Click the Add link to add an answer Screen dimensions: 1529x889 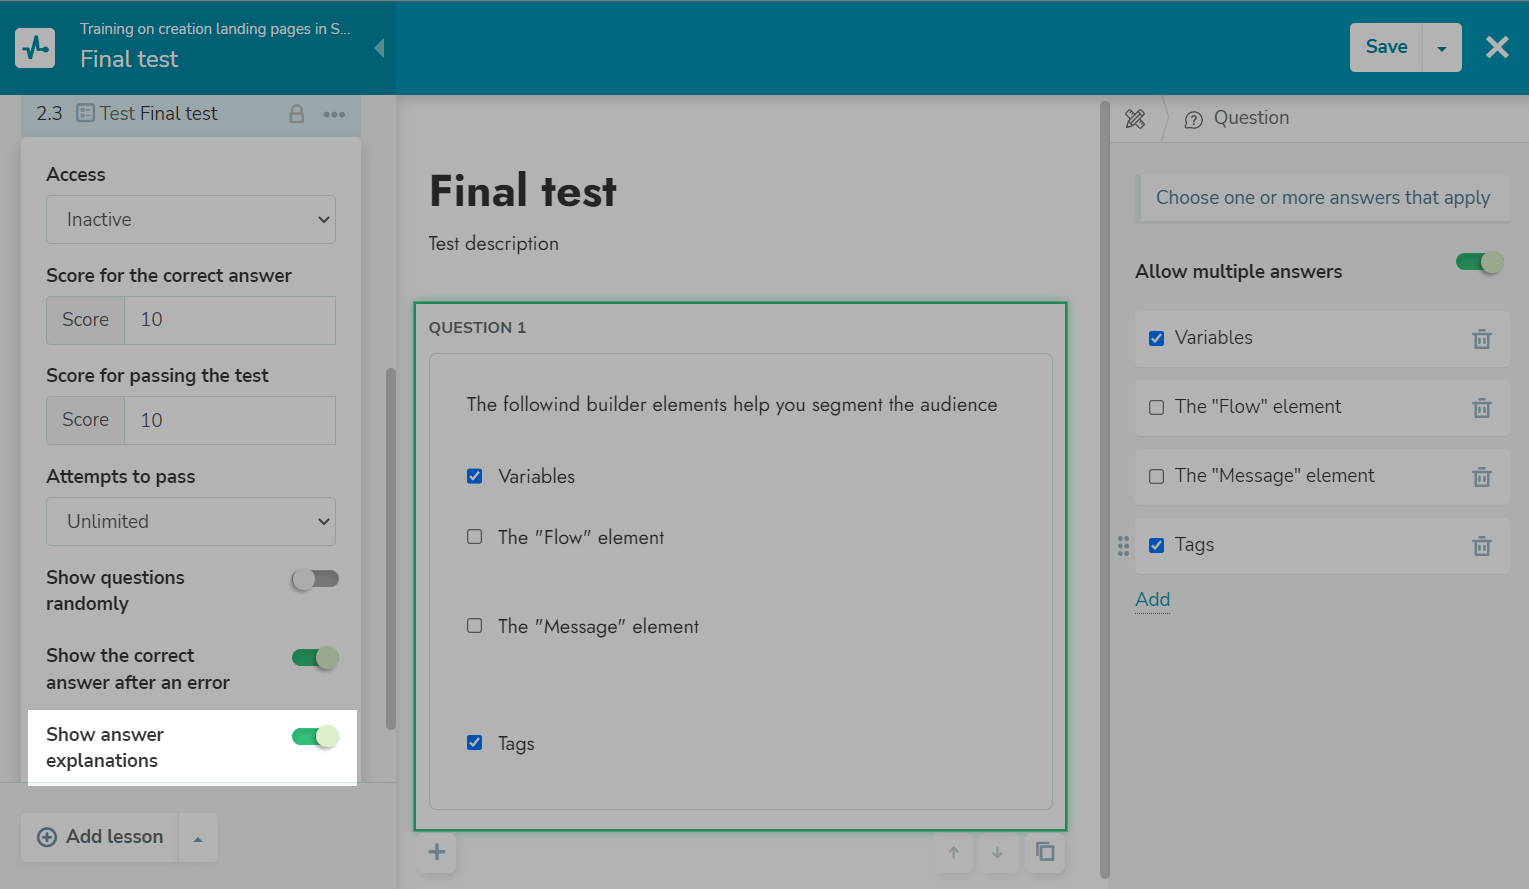click(1152, 600)
